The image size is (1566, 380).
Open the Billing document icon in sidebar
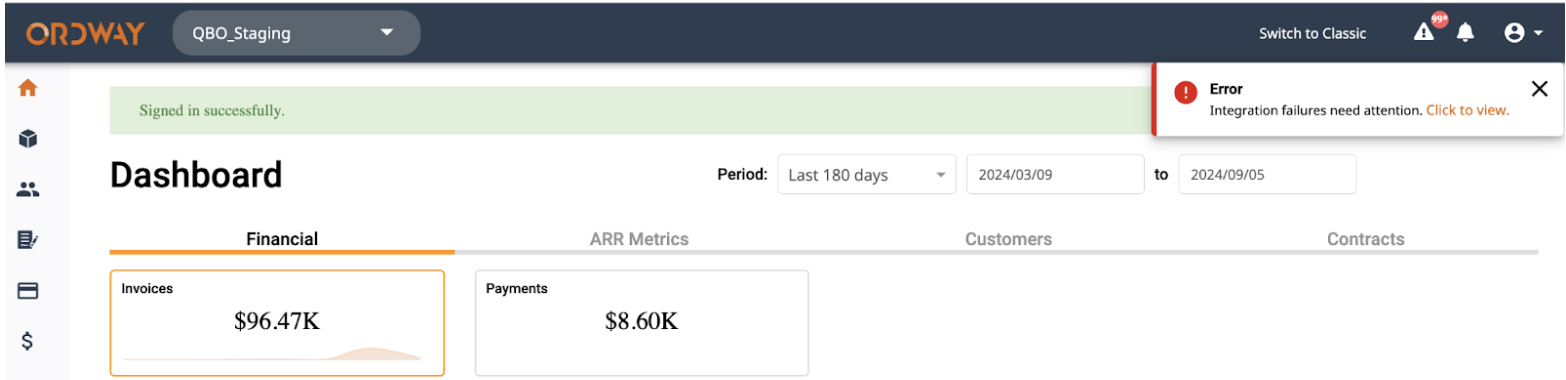28,240
